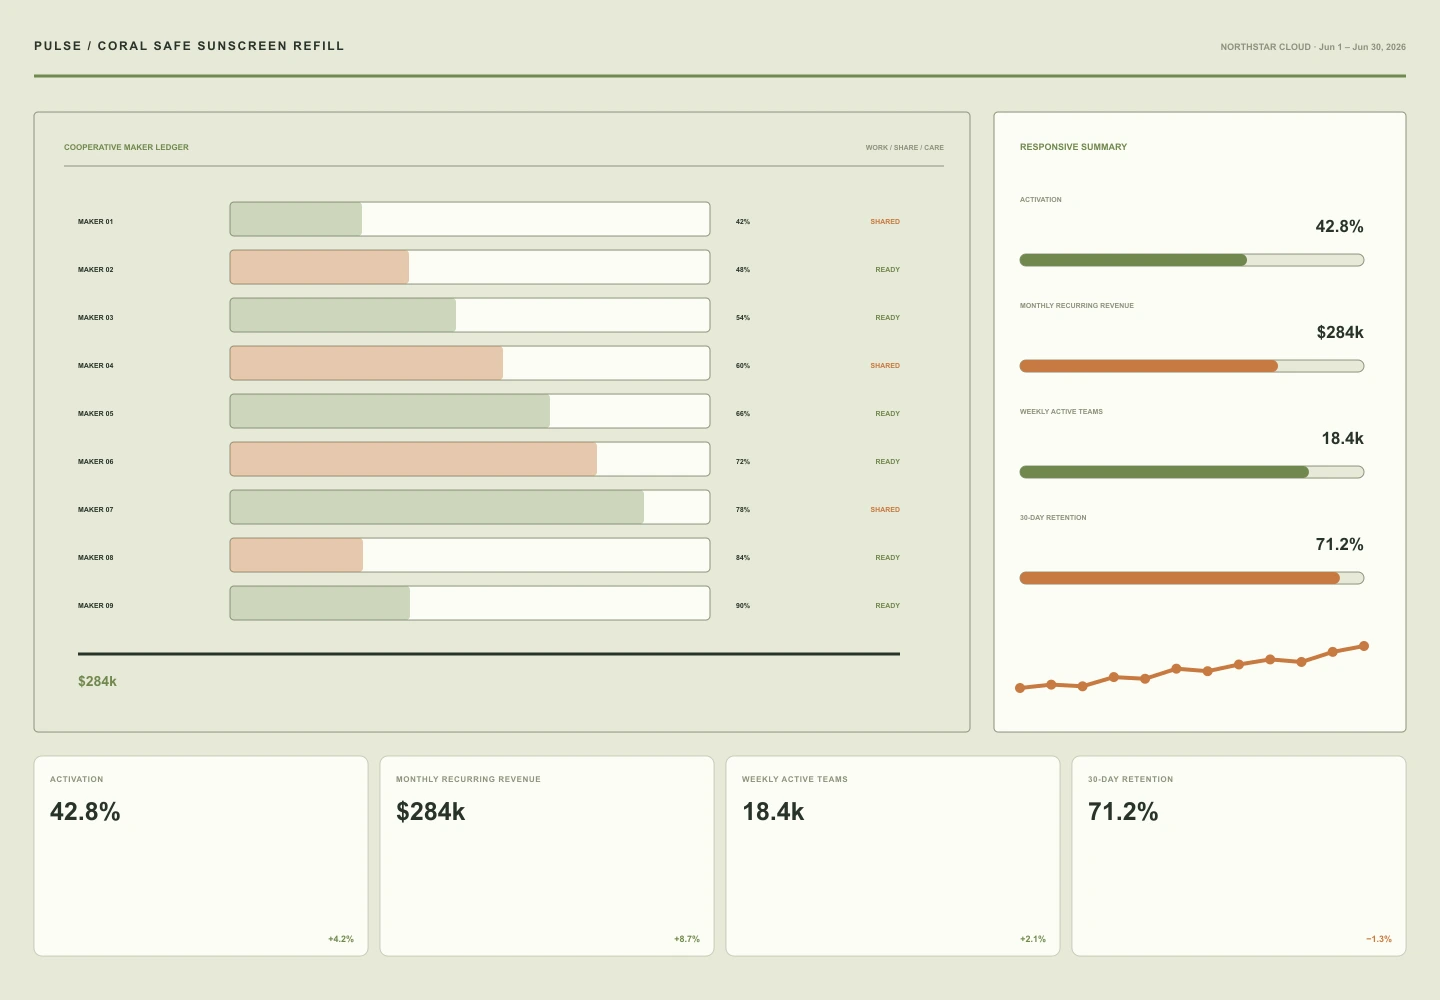The height and width of the screenshot is (1000, 1440).
Task: Click the COOPERATIVE MAKER LEDGER heading
Action: click(x=126, y=147)
